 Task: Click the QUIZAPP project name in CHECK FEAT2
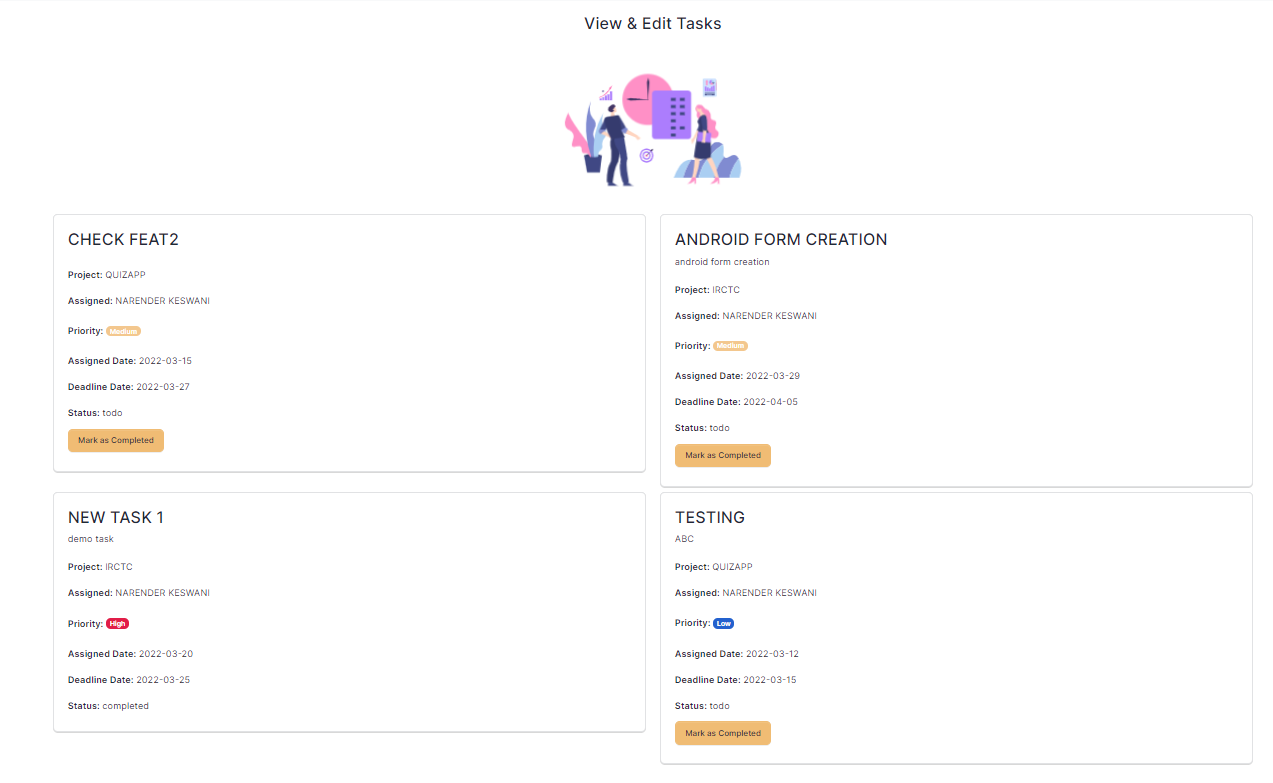click(126, 275)
